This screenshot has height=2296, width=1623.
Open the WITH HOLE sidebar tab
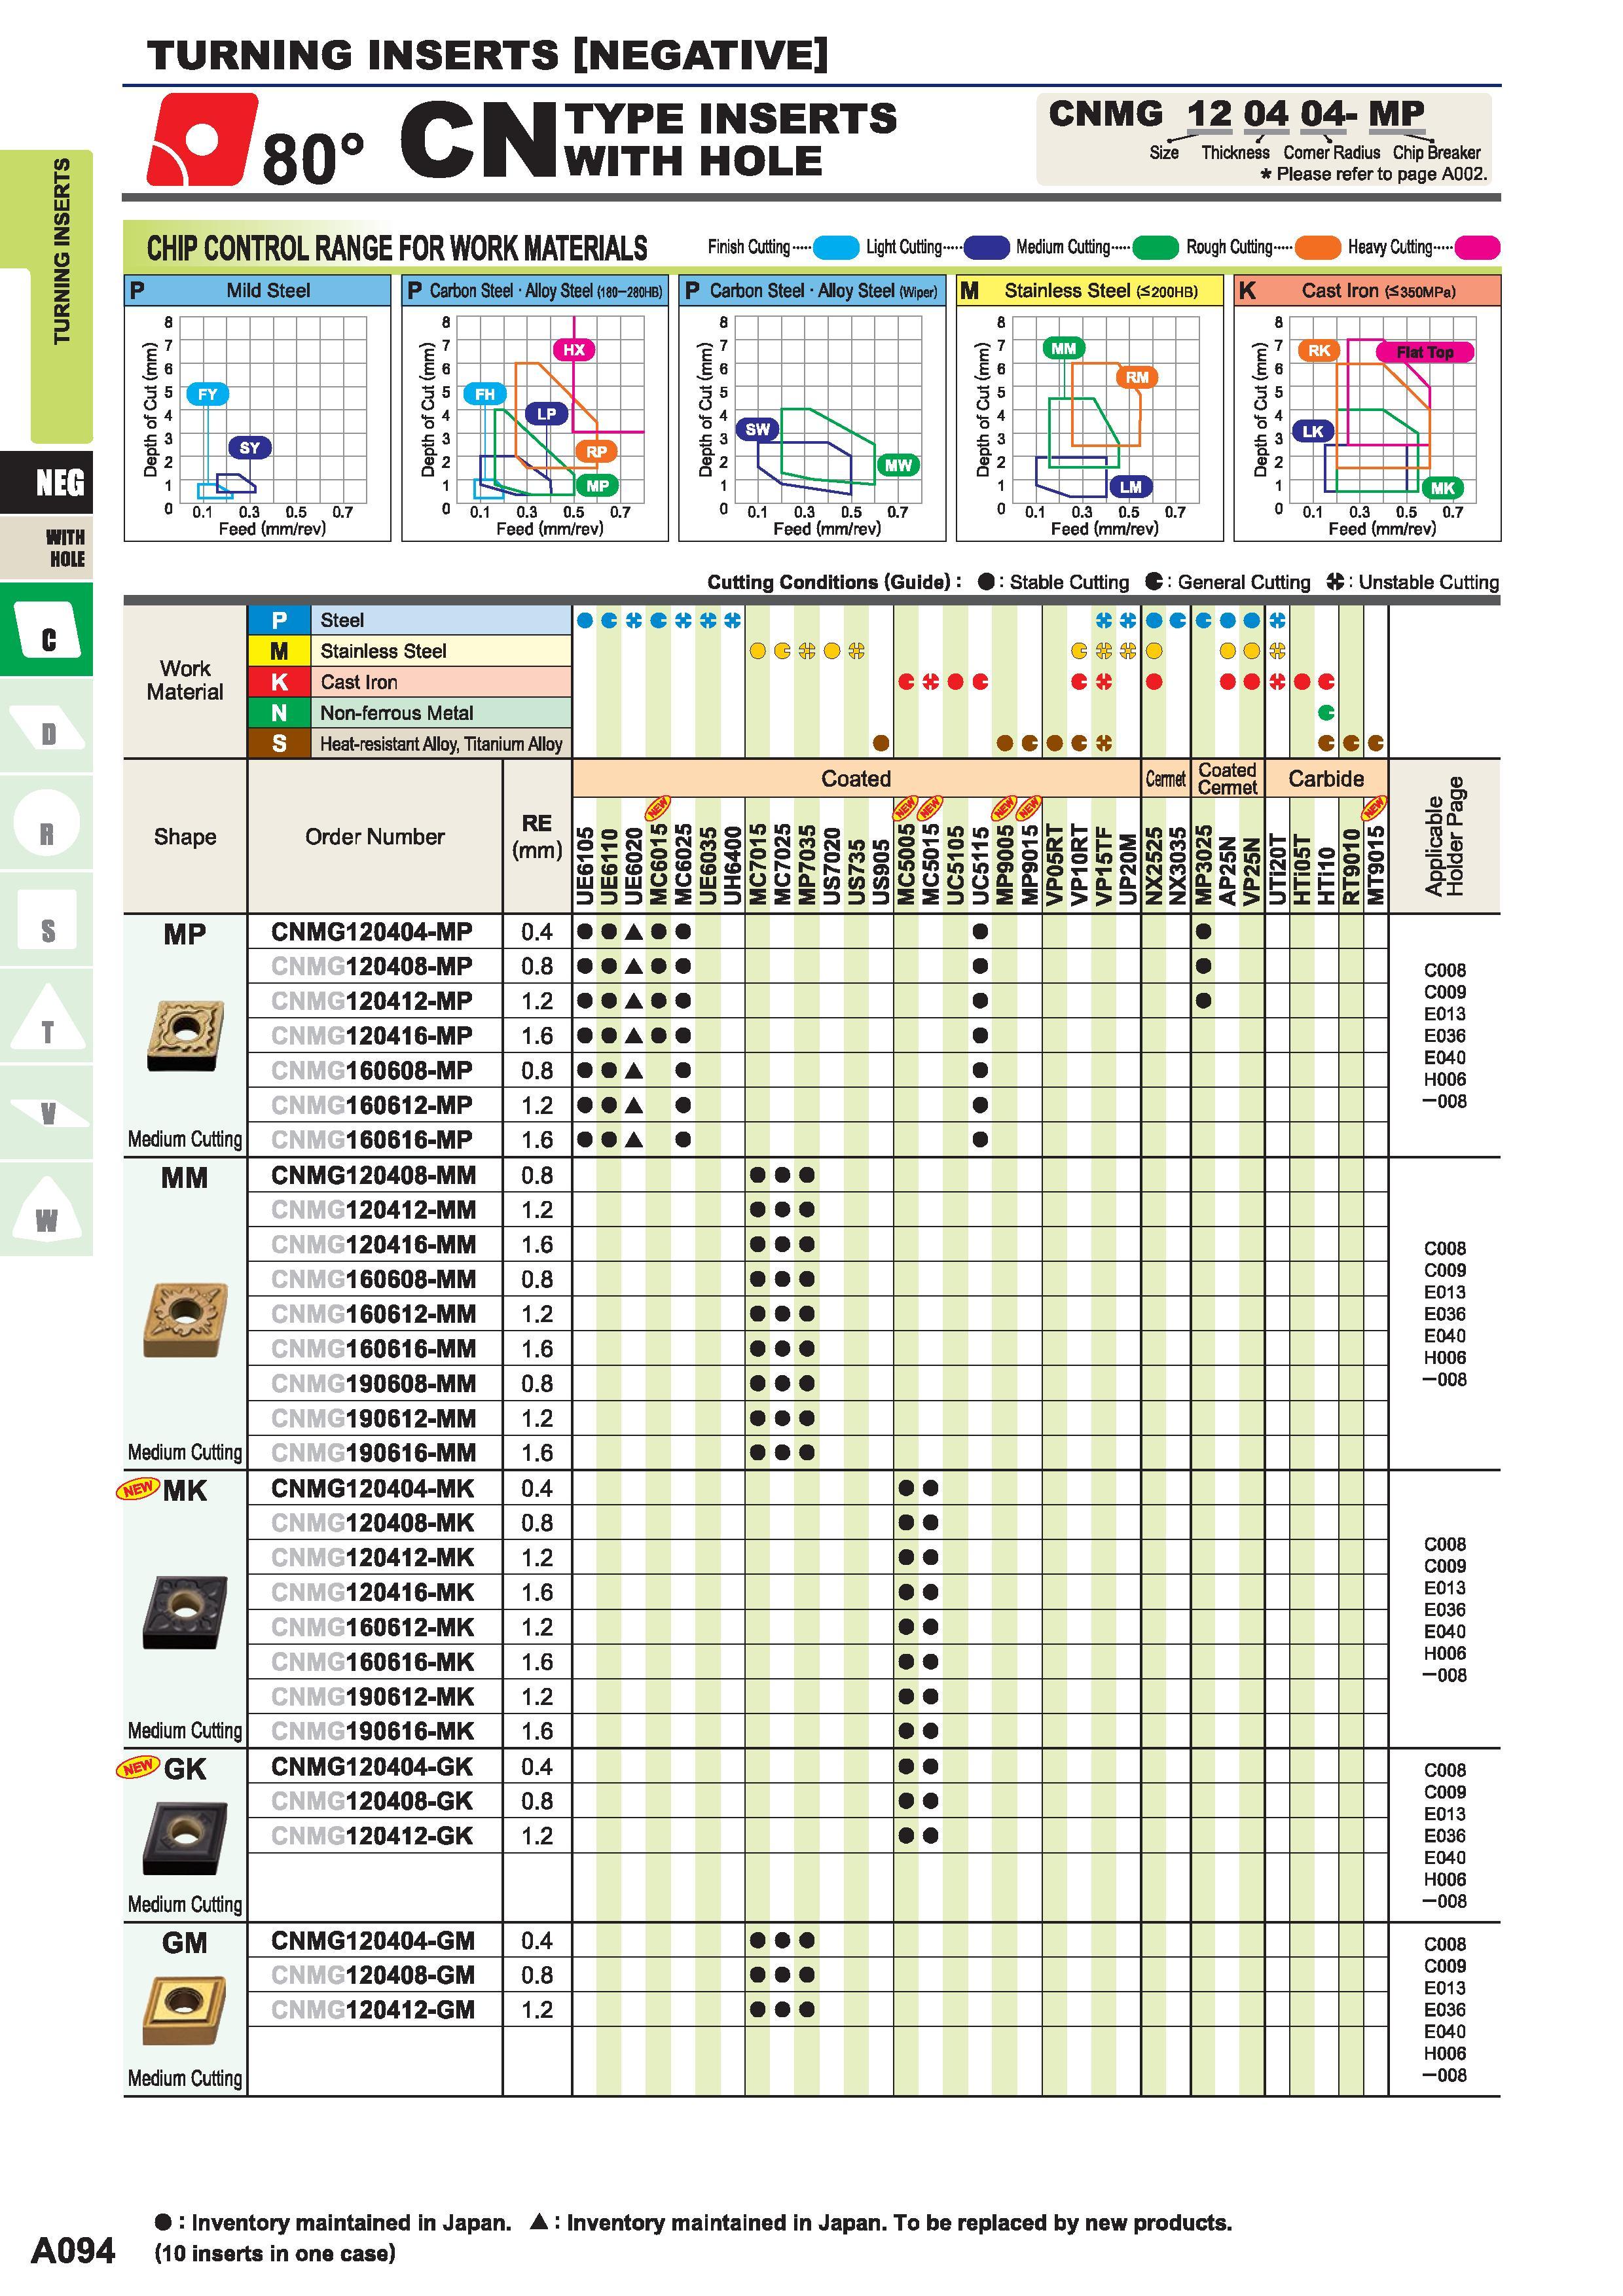(x=47, y=547)
